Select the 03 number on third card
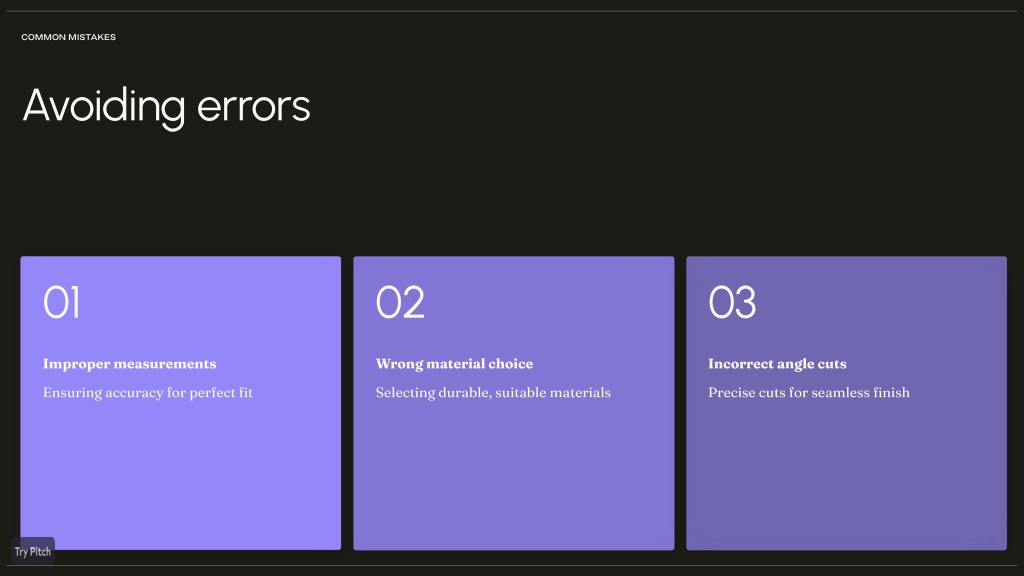This screenshot has width=1024, height=576. (732, 302)
